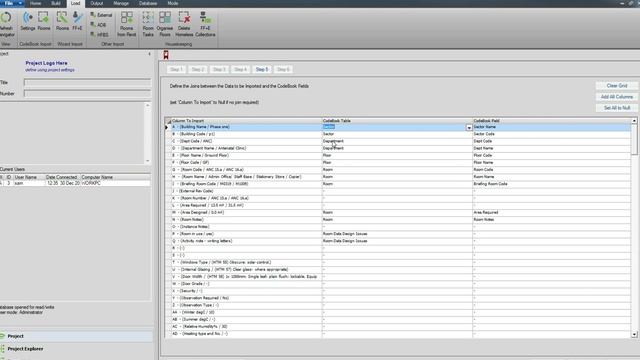This screenshot has height=360, width=640.
Task: Select row G Room Code in grid
Action: click(398, 169)
